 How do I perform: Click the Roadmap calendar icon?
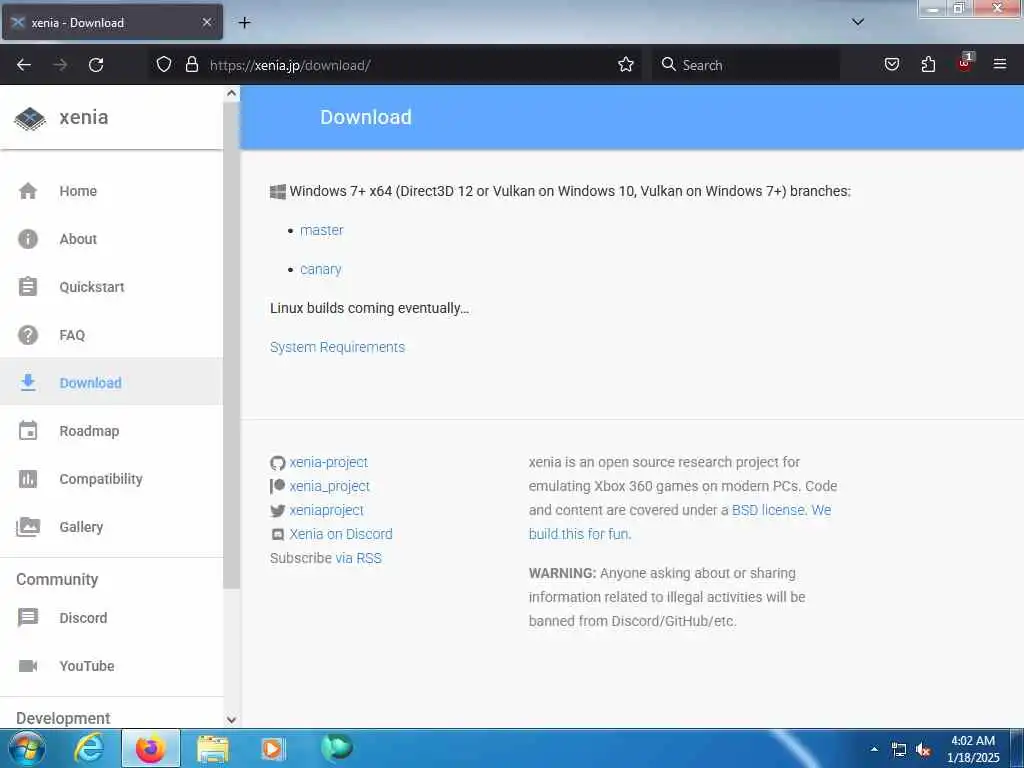28,431
